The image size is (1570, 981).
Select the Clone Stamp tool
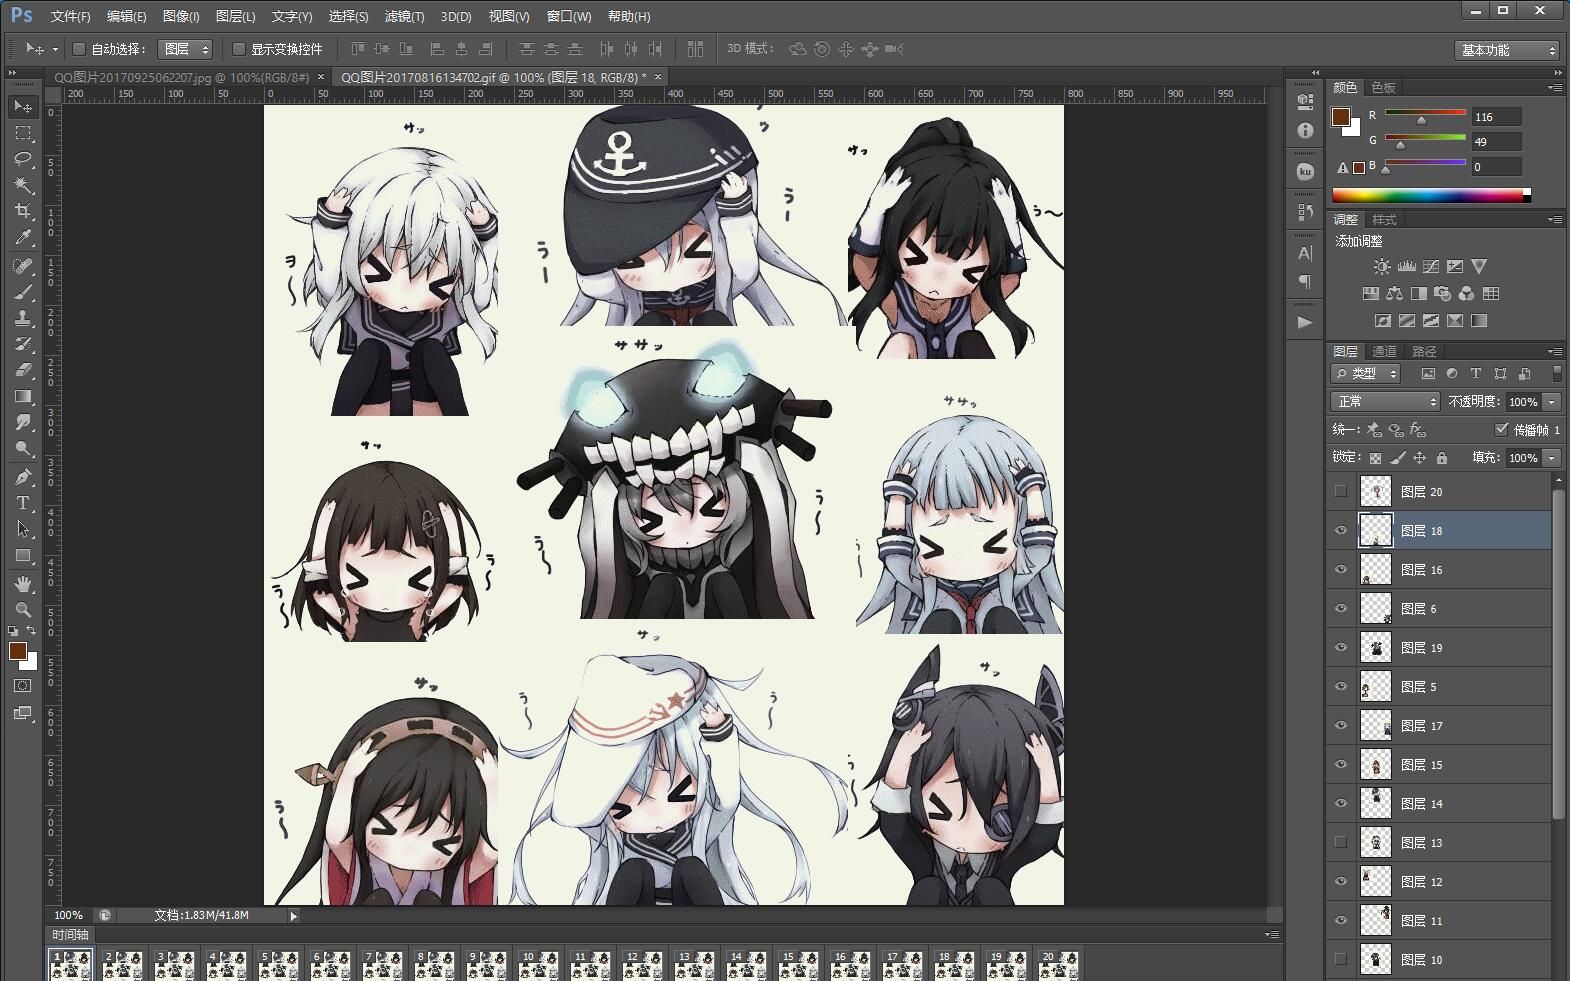[x=23, y=318]
